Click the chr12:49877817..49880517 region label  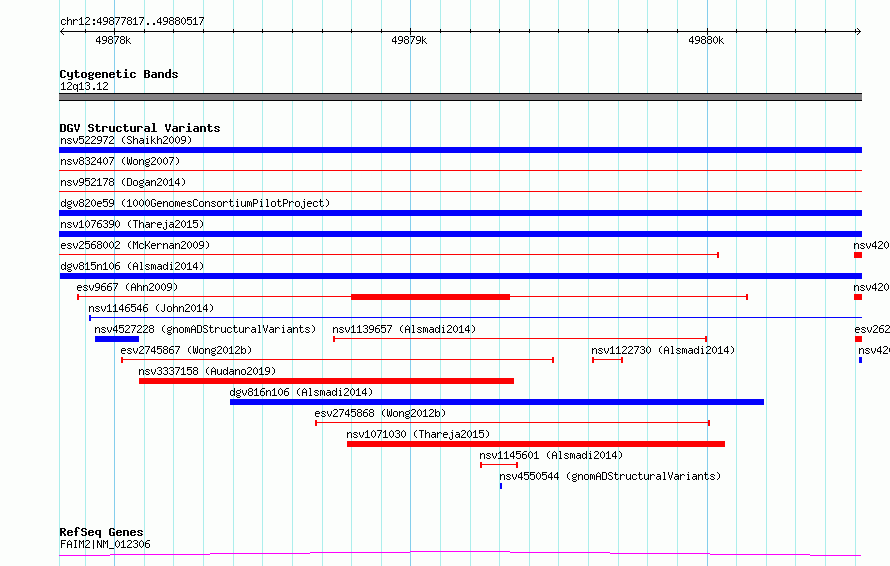[132, 21]
